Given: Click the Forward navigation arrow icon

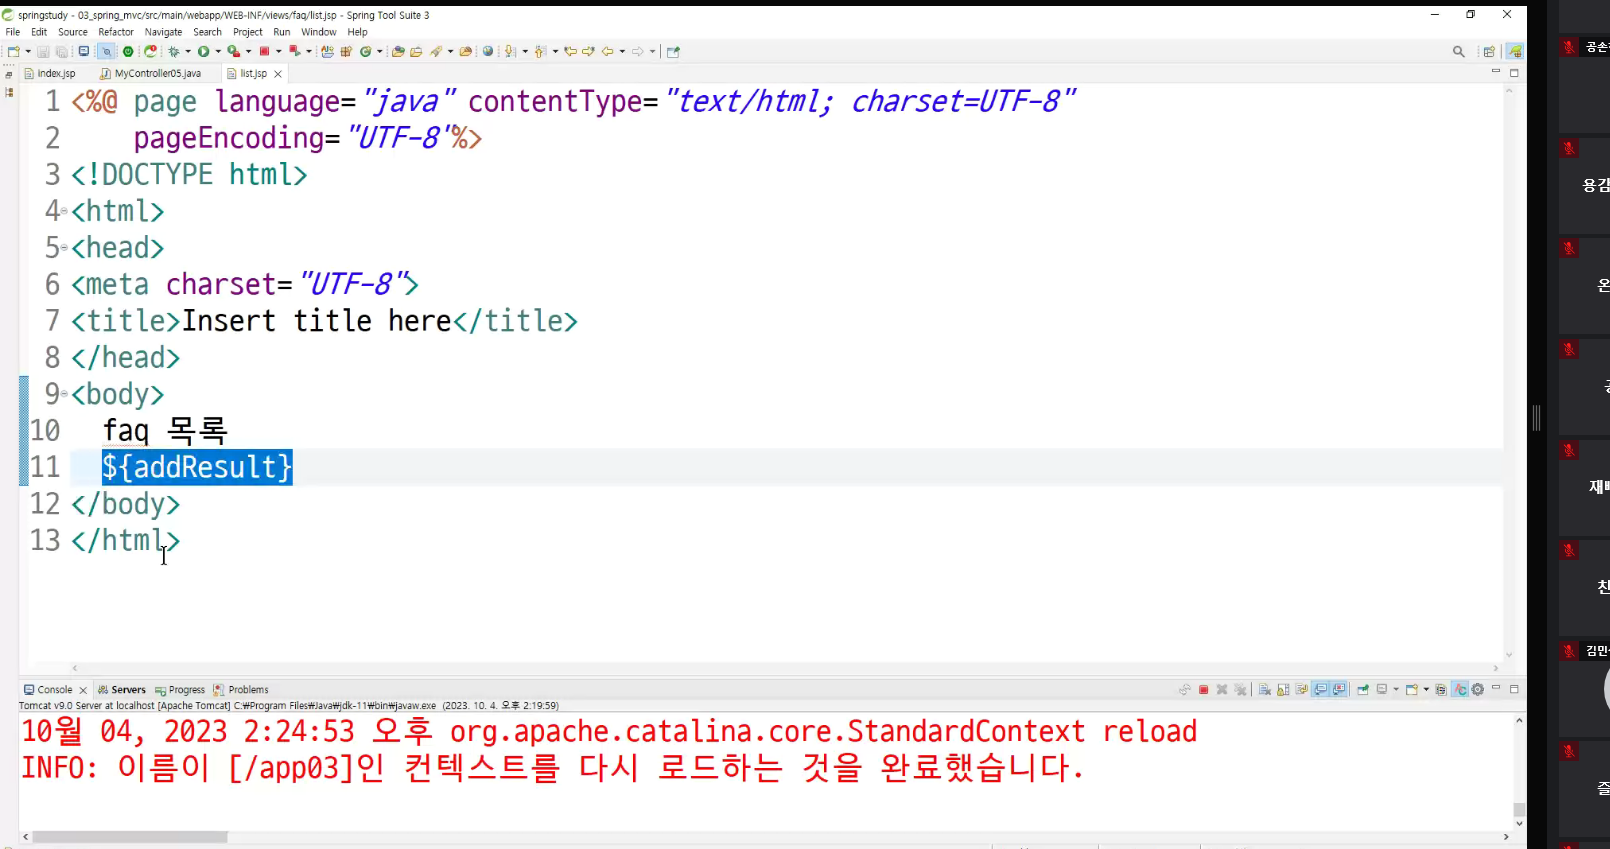Looking at the screenshot, I should 637,51.
